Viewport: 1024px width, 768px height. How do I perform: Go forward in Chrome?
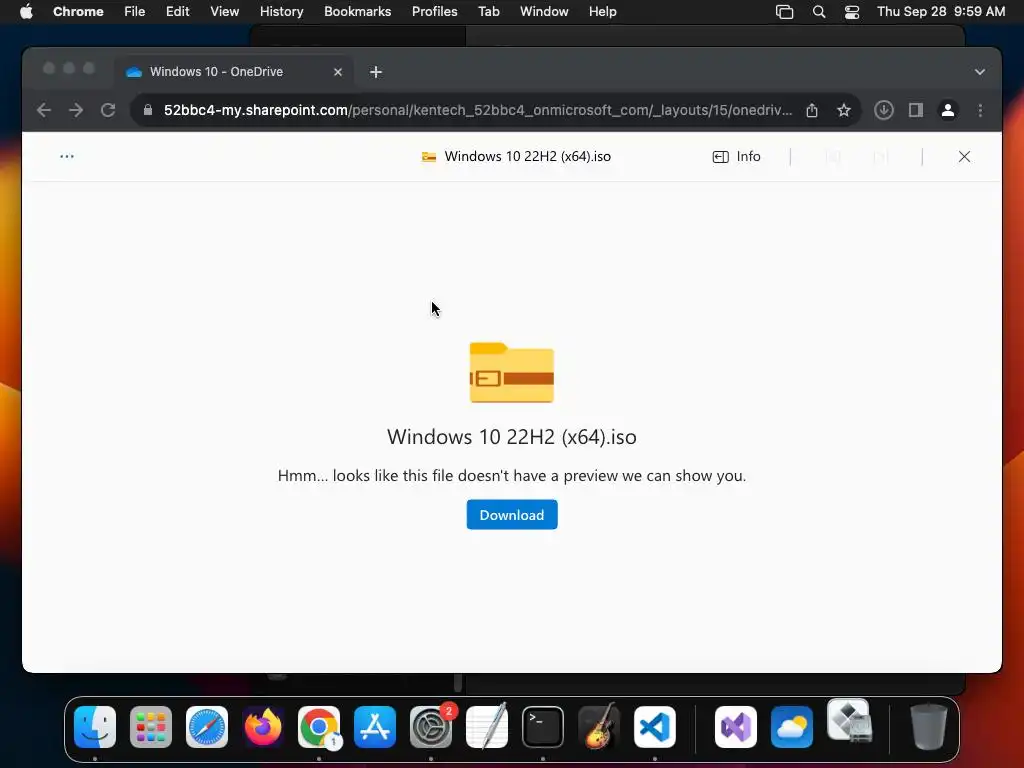(76, 110)
